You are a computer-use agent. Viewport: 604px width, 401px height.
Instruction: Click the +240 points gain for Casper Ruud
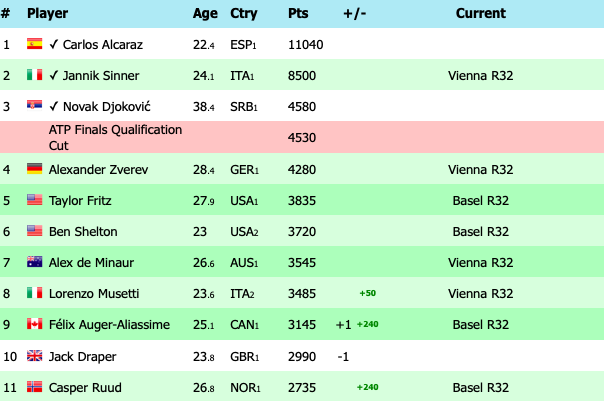coord(369,387)
